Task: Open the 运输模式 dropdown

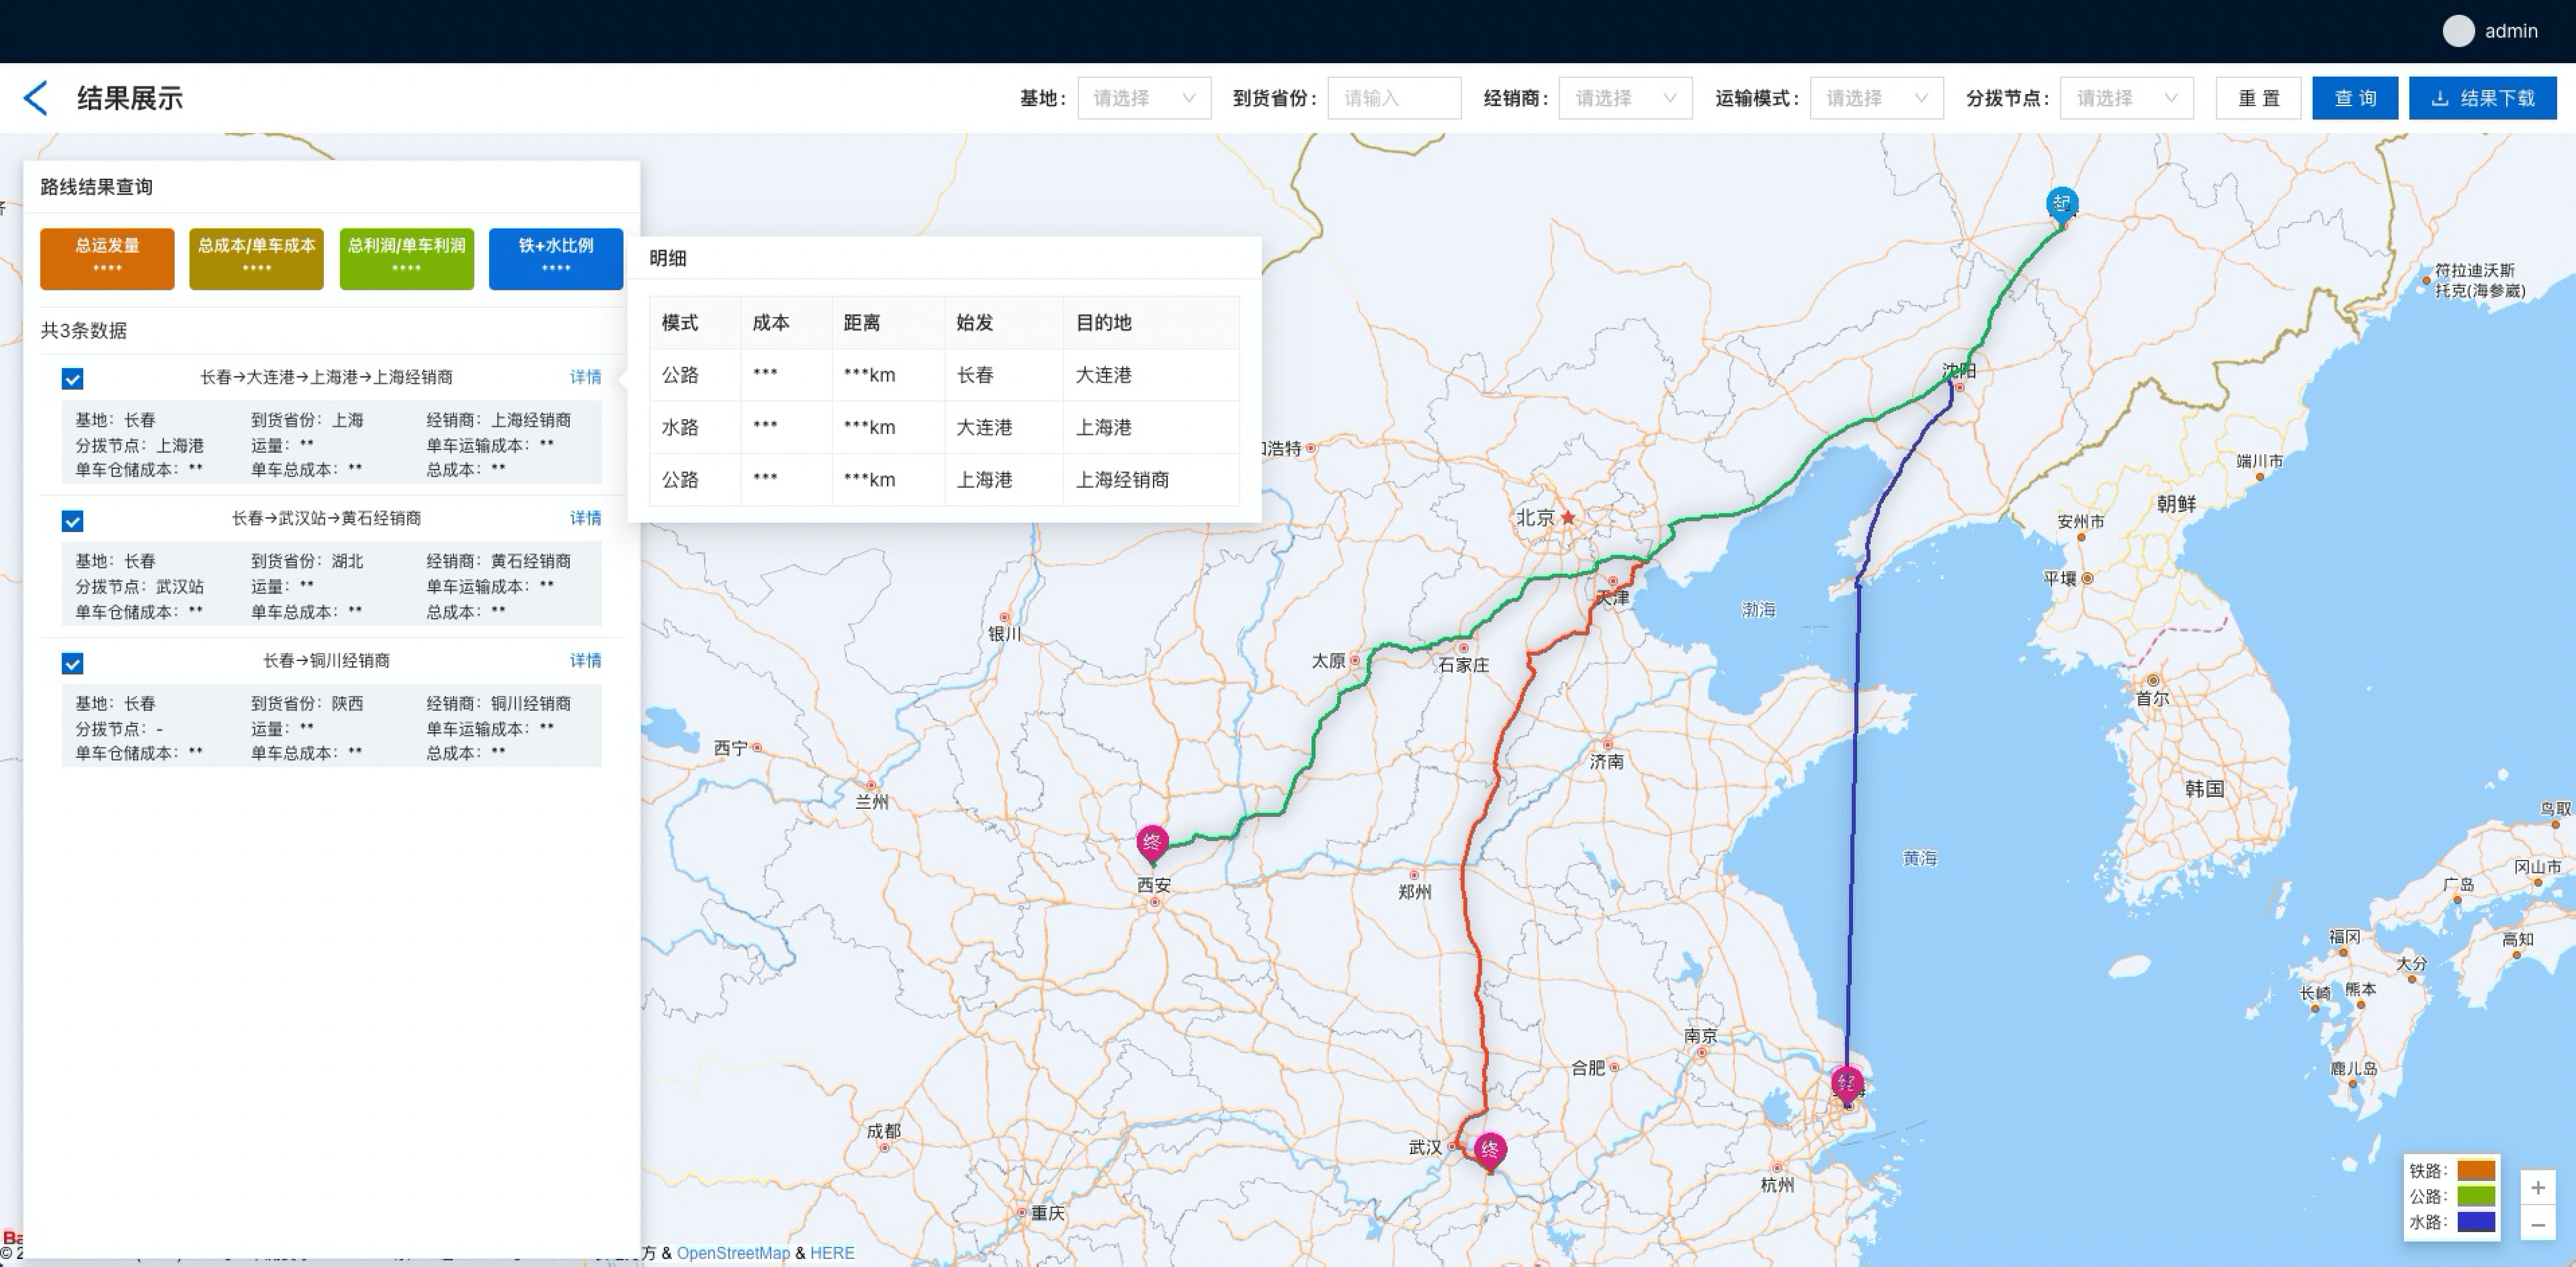Action: [x=1876, y=98]
